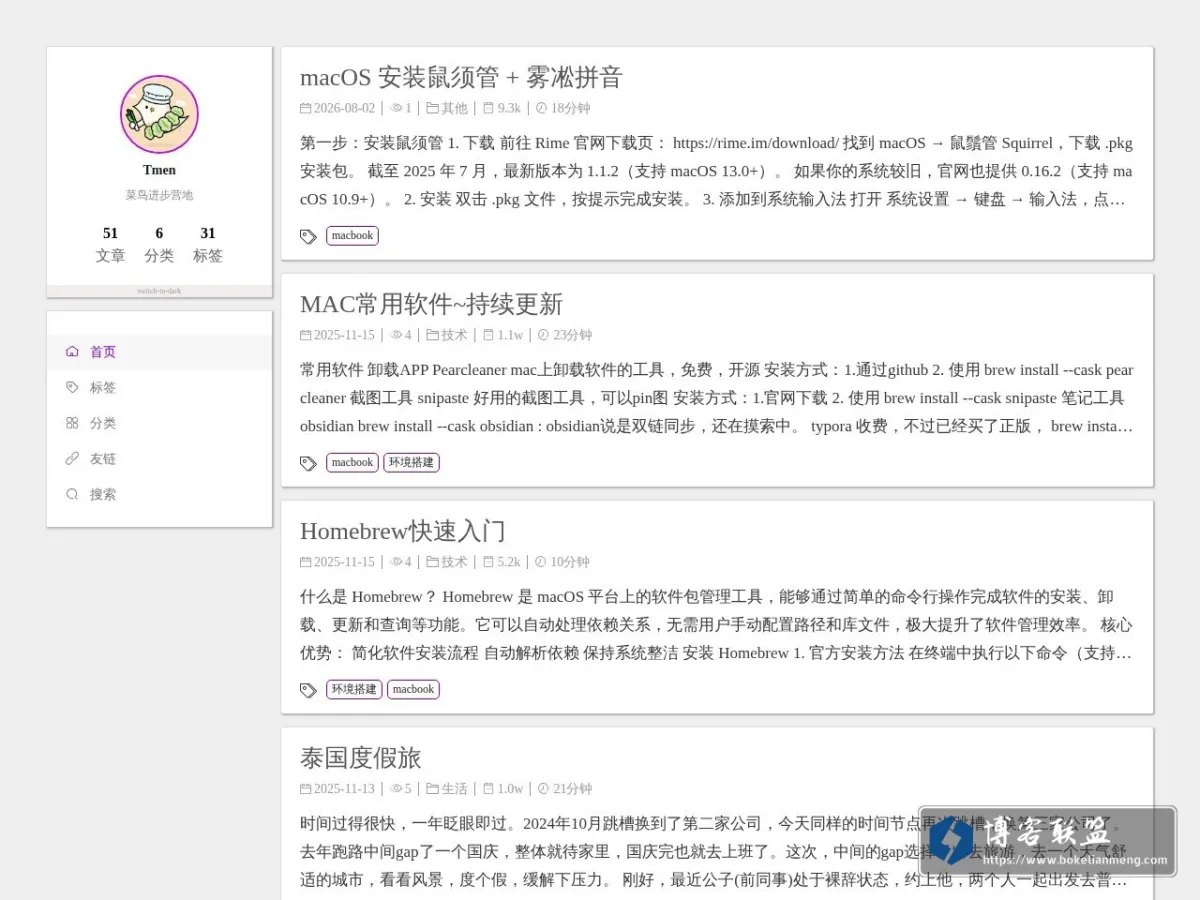Open 友链 page from sidebar menu
Viewport: 1200px width, 900px height.
pos(159,459)
